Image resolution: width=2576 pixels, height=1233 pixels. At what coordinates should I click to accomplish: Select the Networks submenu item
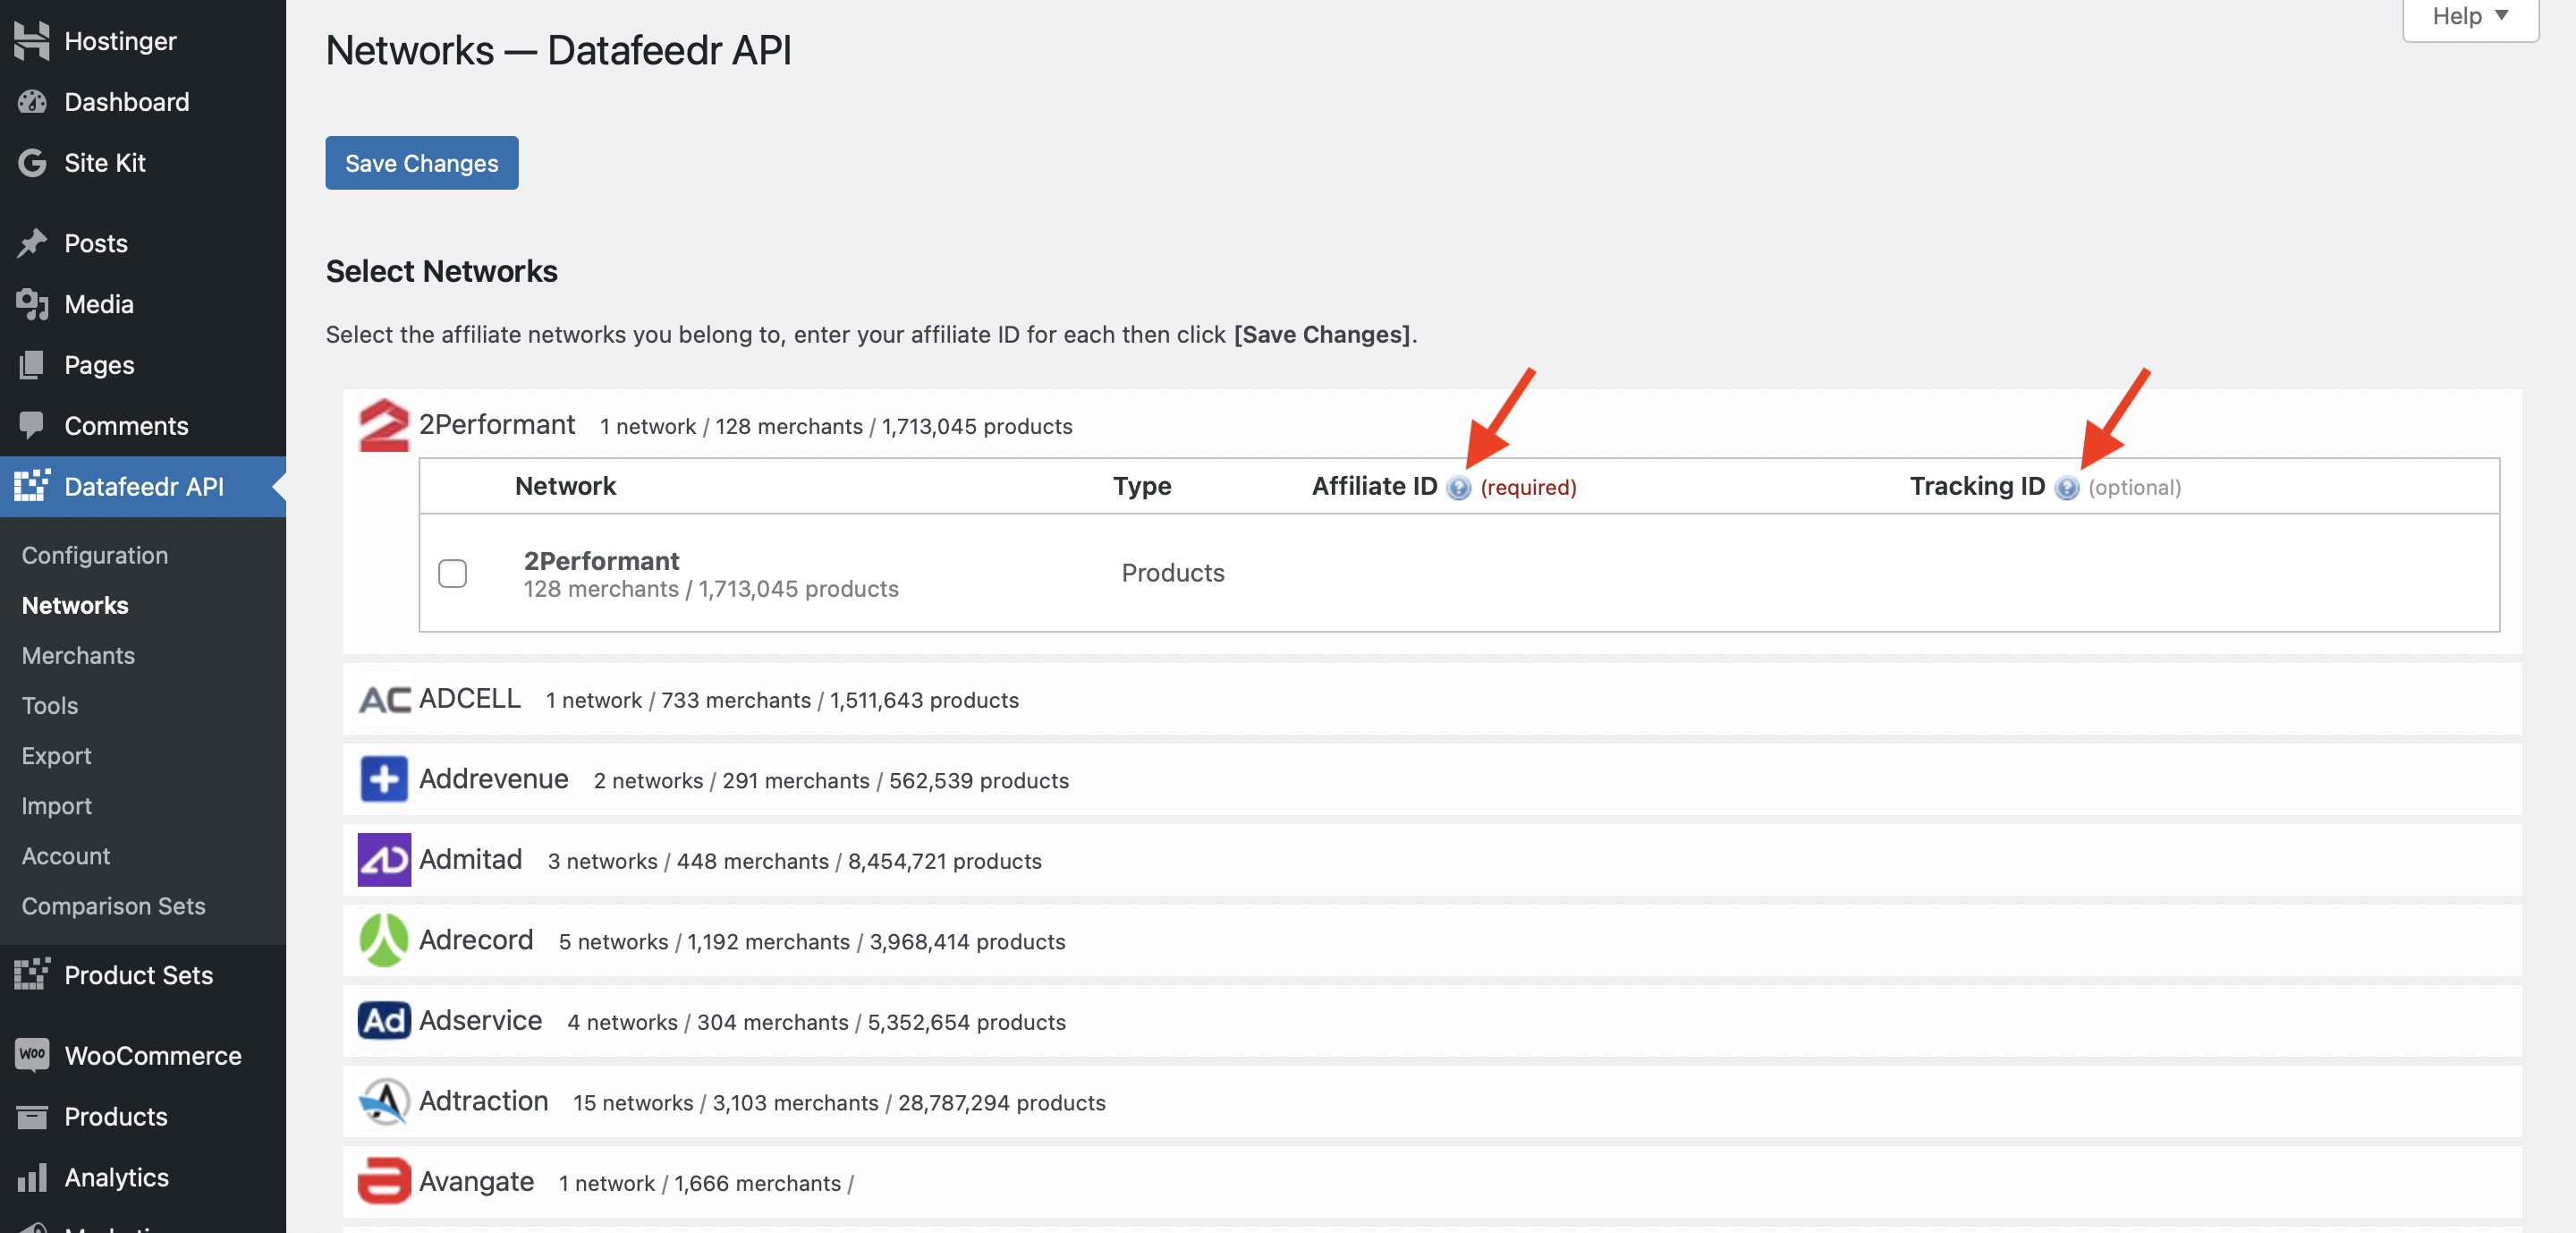click(75, 605)
